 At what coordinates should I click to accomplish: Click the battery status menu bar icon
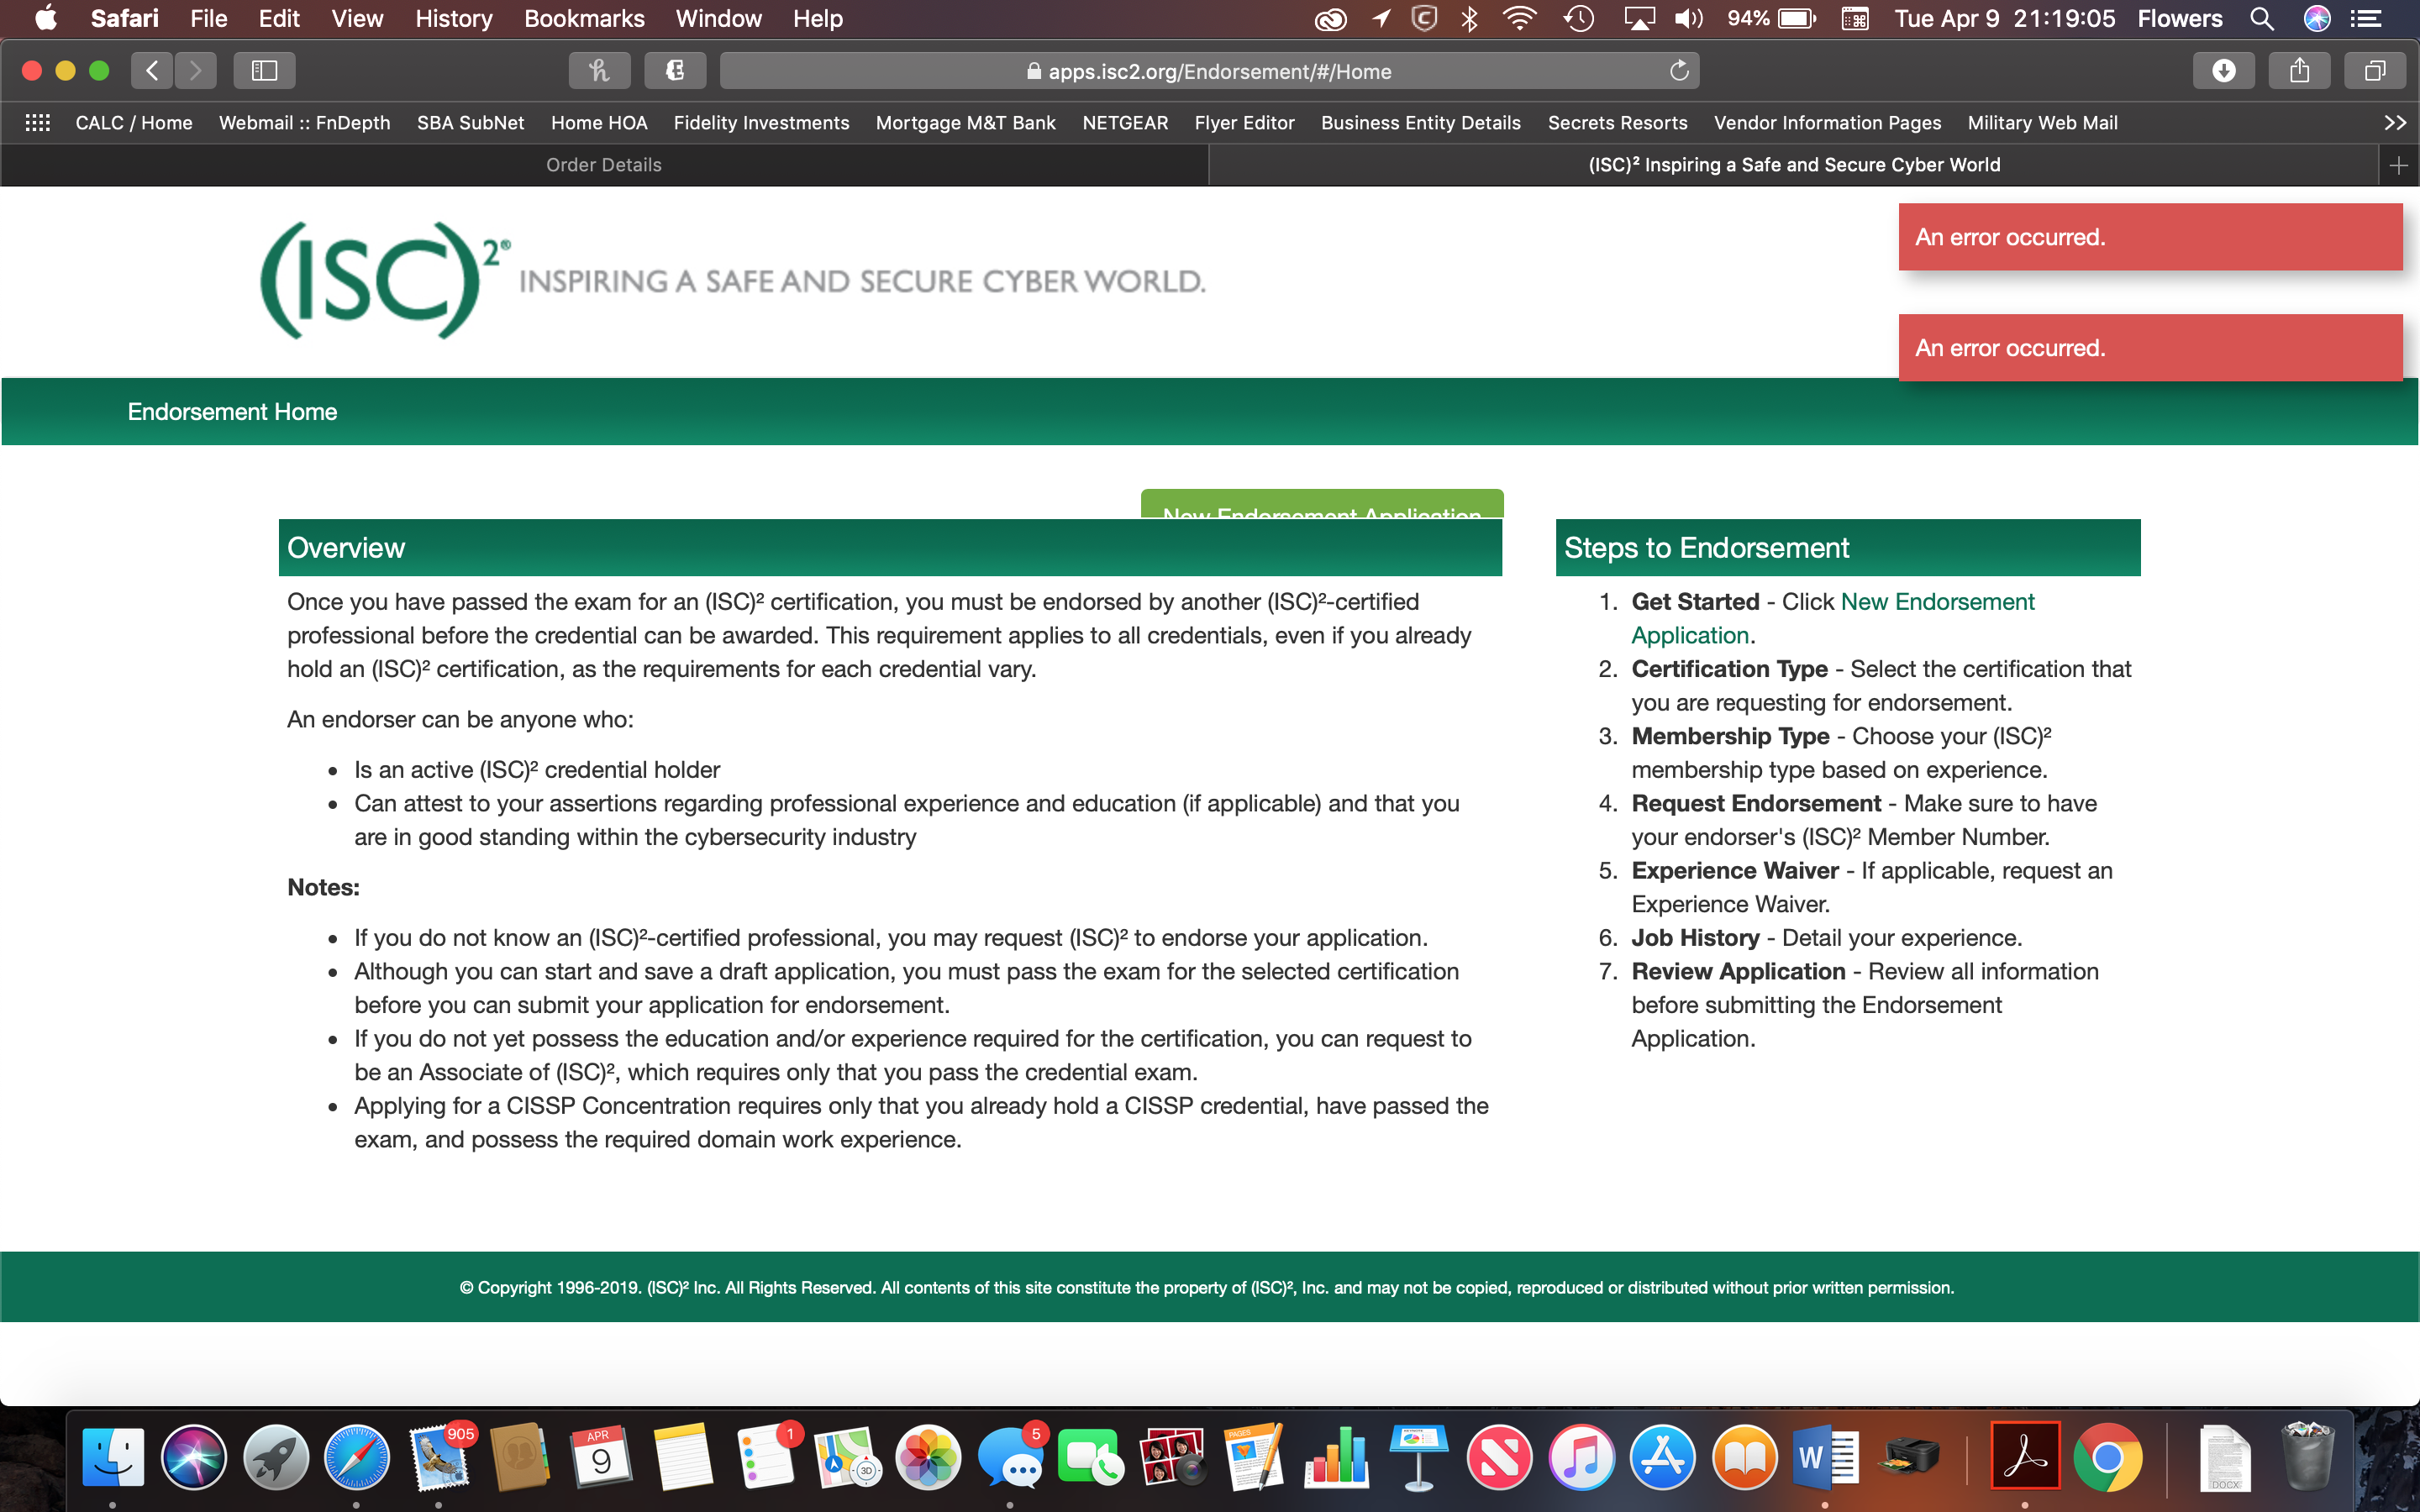[x=1803, y=18]
